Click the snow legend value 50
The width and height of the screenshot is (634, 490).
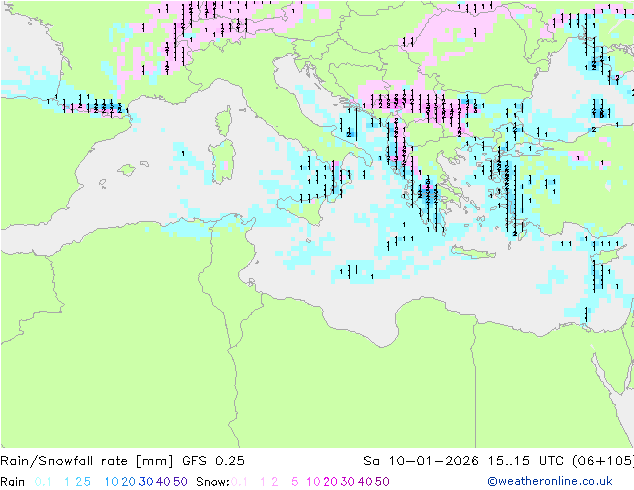tap(383, 482)
